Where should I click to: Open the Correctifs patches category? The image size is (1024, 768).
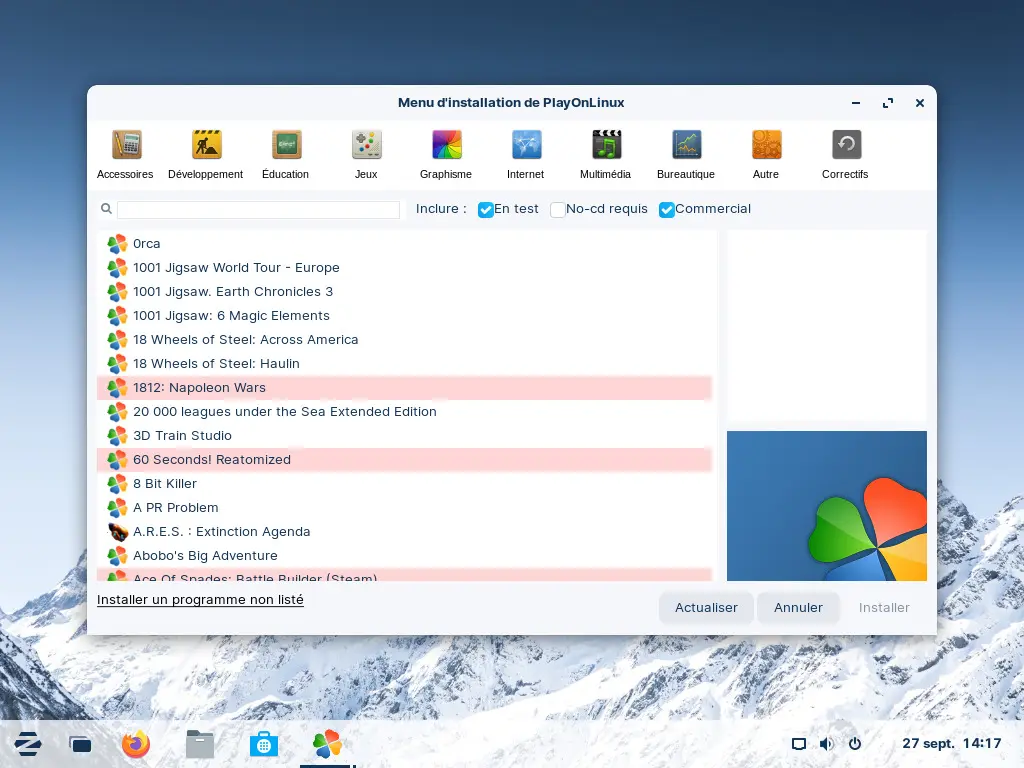(846, 146)
